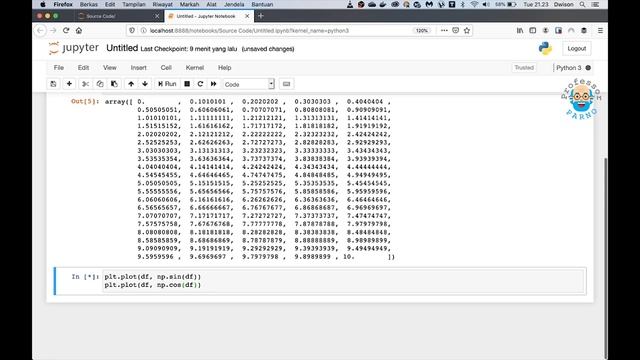Save and checkpoint the notebook

coord(53,84)
